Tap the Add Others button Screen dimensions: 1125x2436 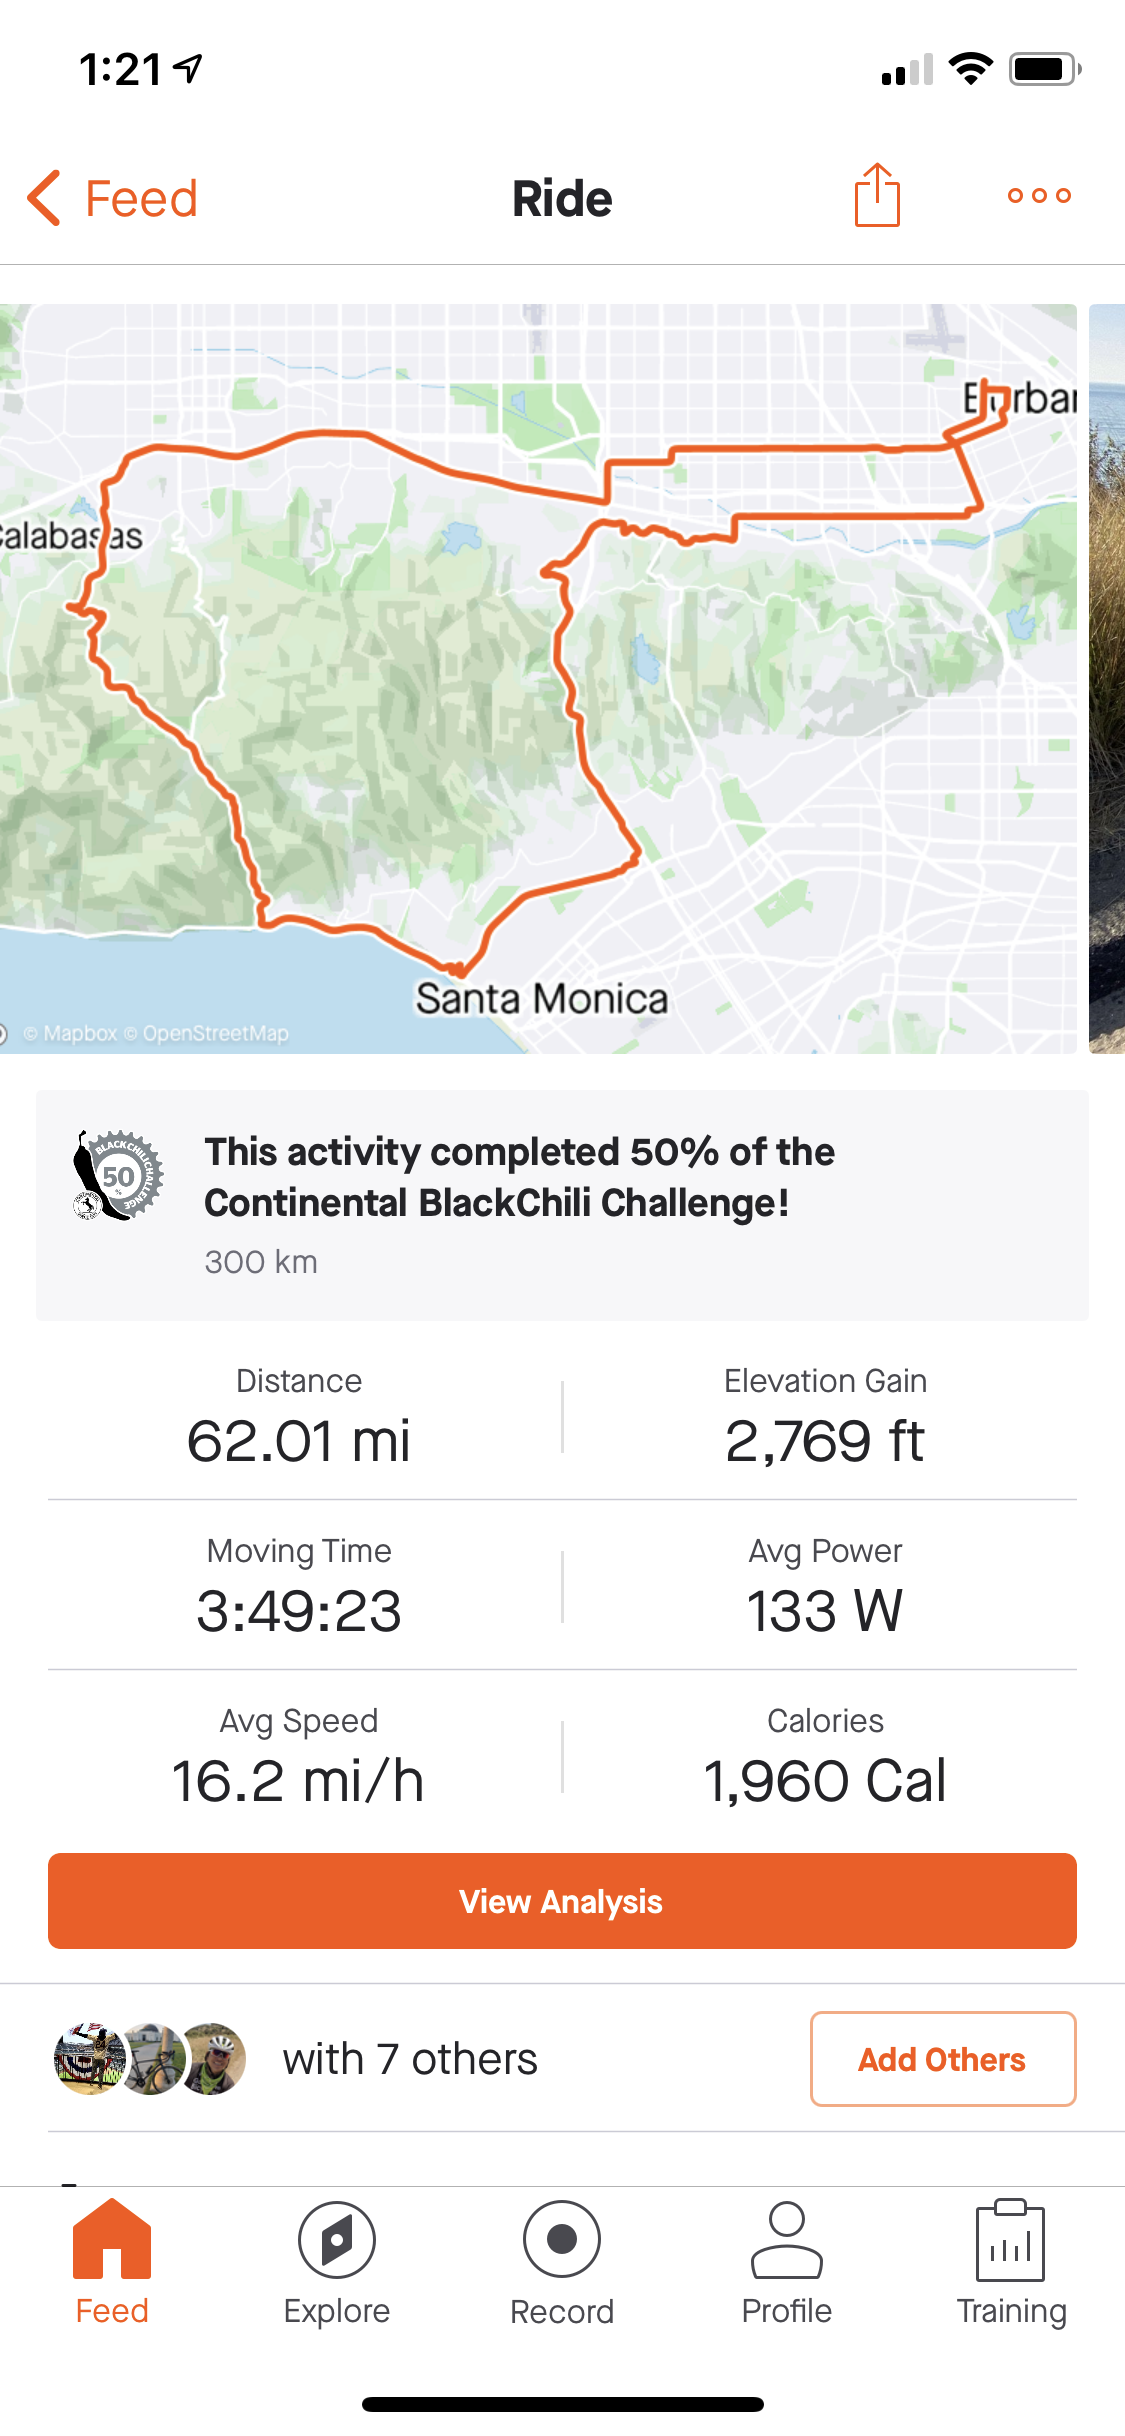click(x=942, y=2059)
